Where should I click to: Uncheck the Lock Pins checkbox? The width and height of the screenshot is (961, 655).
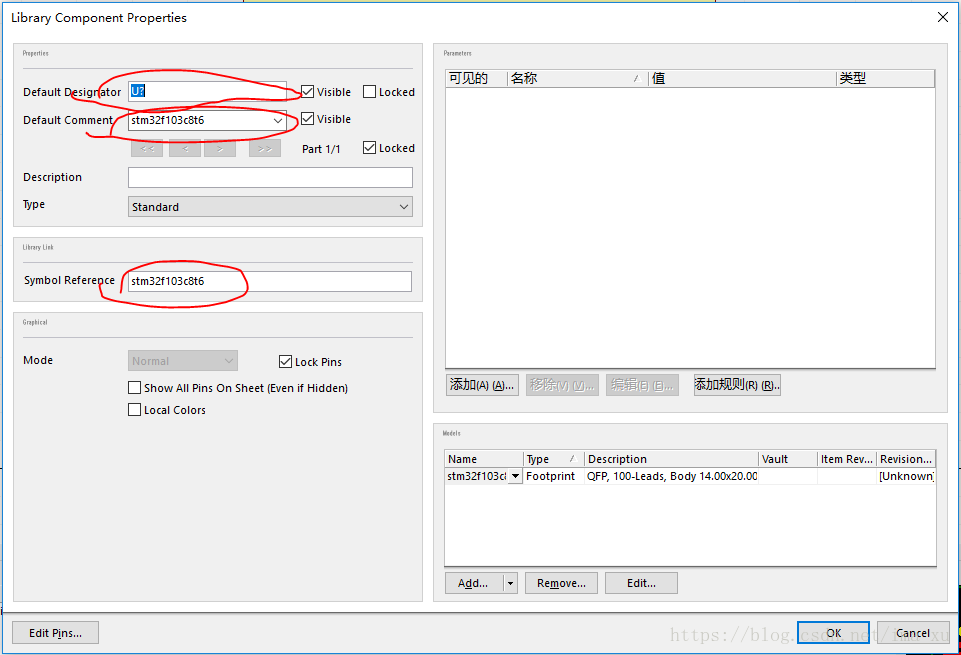point(286,362)
